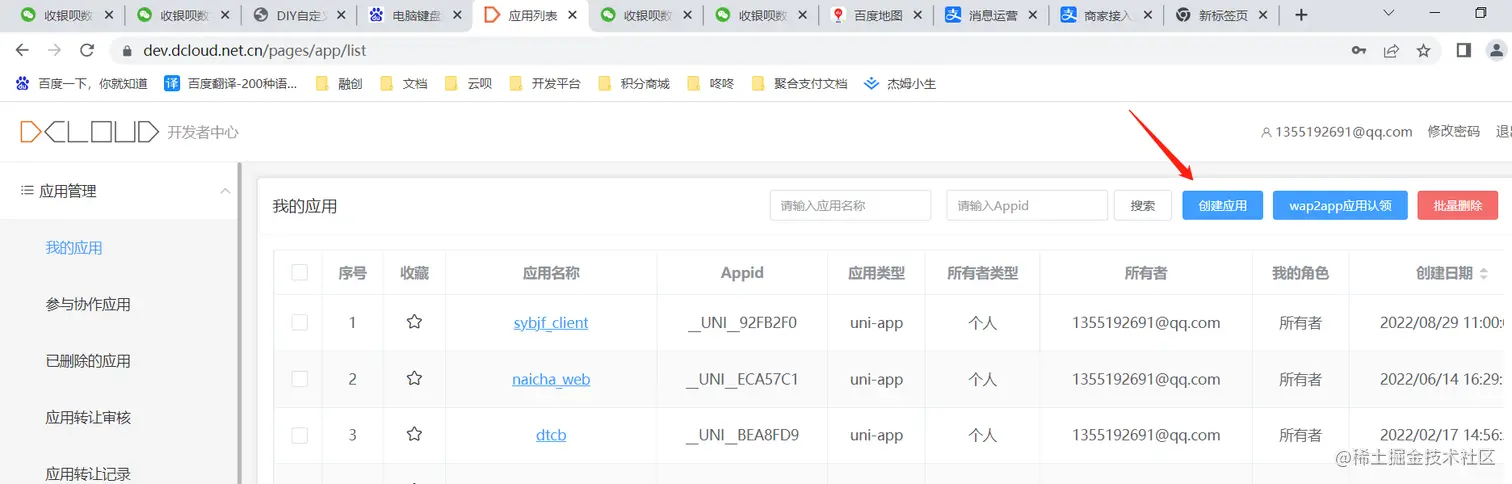Click the browser back arrow

click(x=22, y=50)
